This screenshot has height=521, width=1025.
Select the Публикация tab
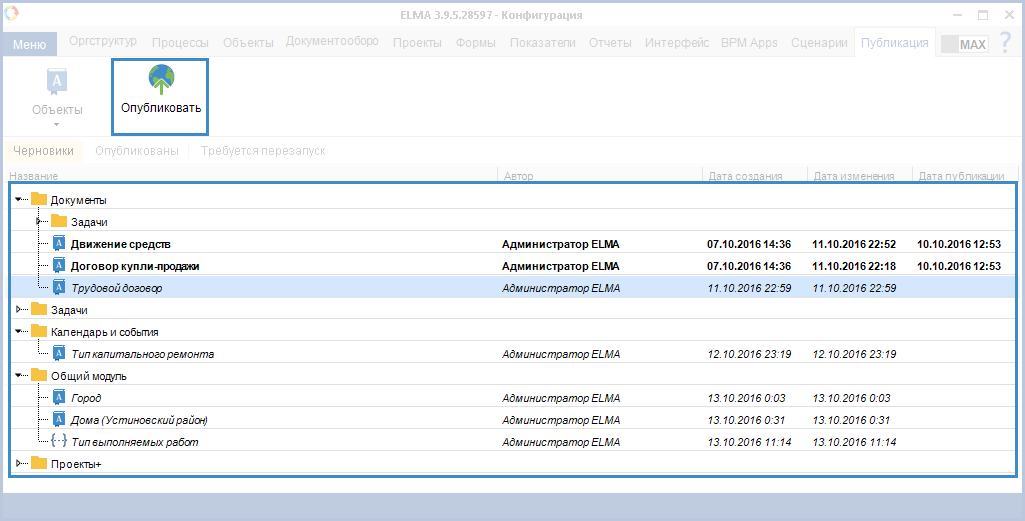pos(894,43)
